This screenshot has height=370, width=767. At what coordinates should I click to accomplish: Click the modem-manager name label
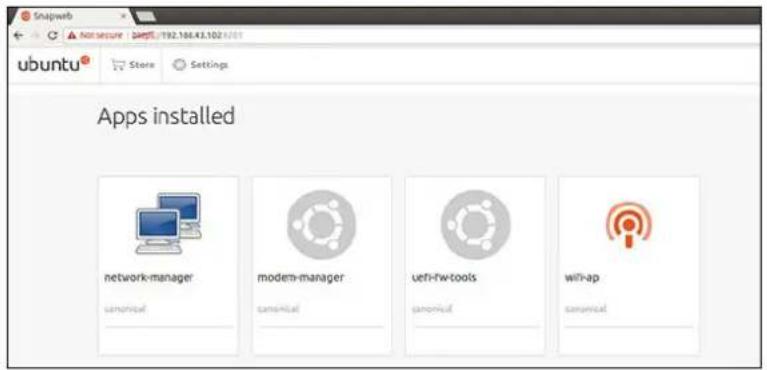coord(300,278)
